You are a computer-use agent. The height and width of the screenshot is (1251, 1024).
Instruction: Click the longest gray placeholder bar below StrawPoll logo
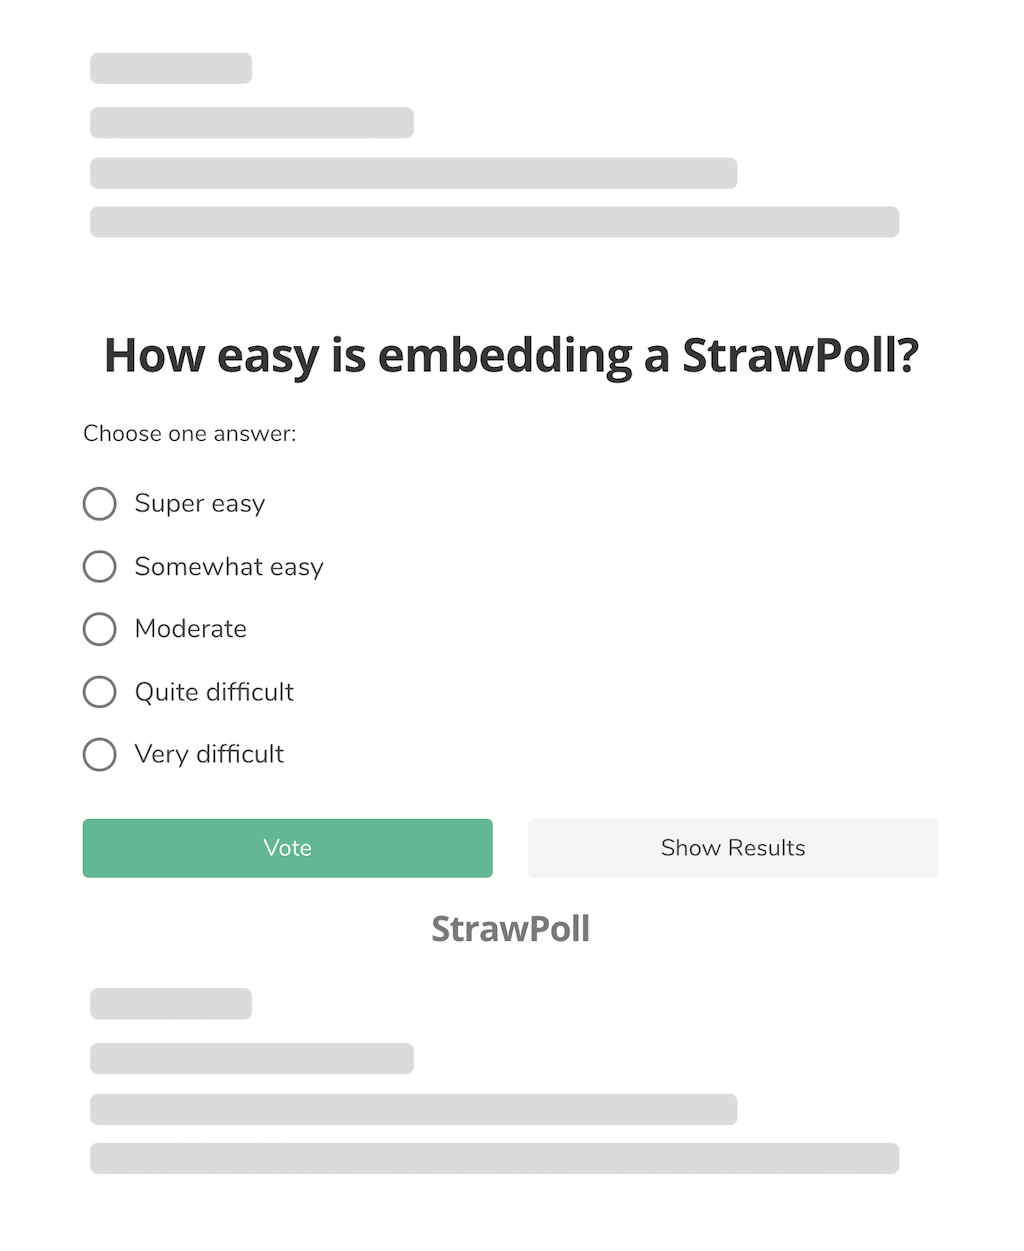tap(495, 1158)
